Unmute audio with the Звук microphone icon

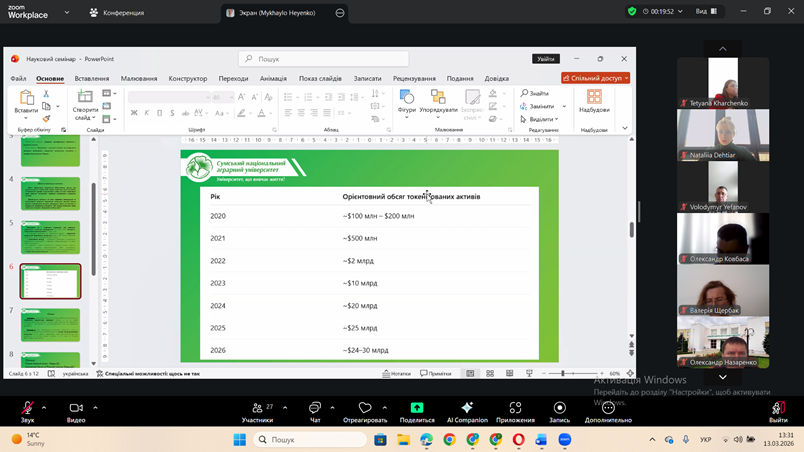(27, 408)
